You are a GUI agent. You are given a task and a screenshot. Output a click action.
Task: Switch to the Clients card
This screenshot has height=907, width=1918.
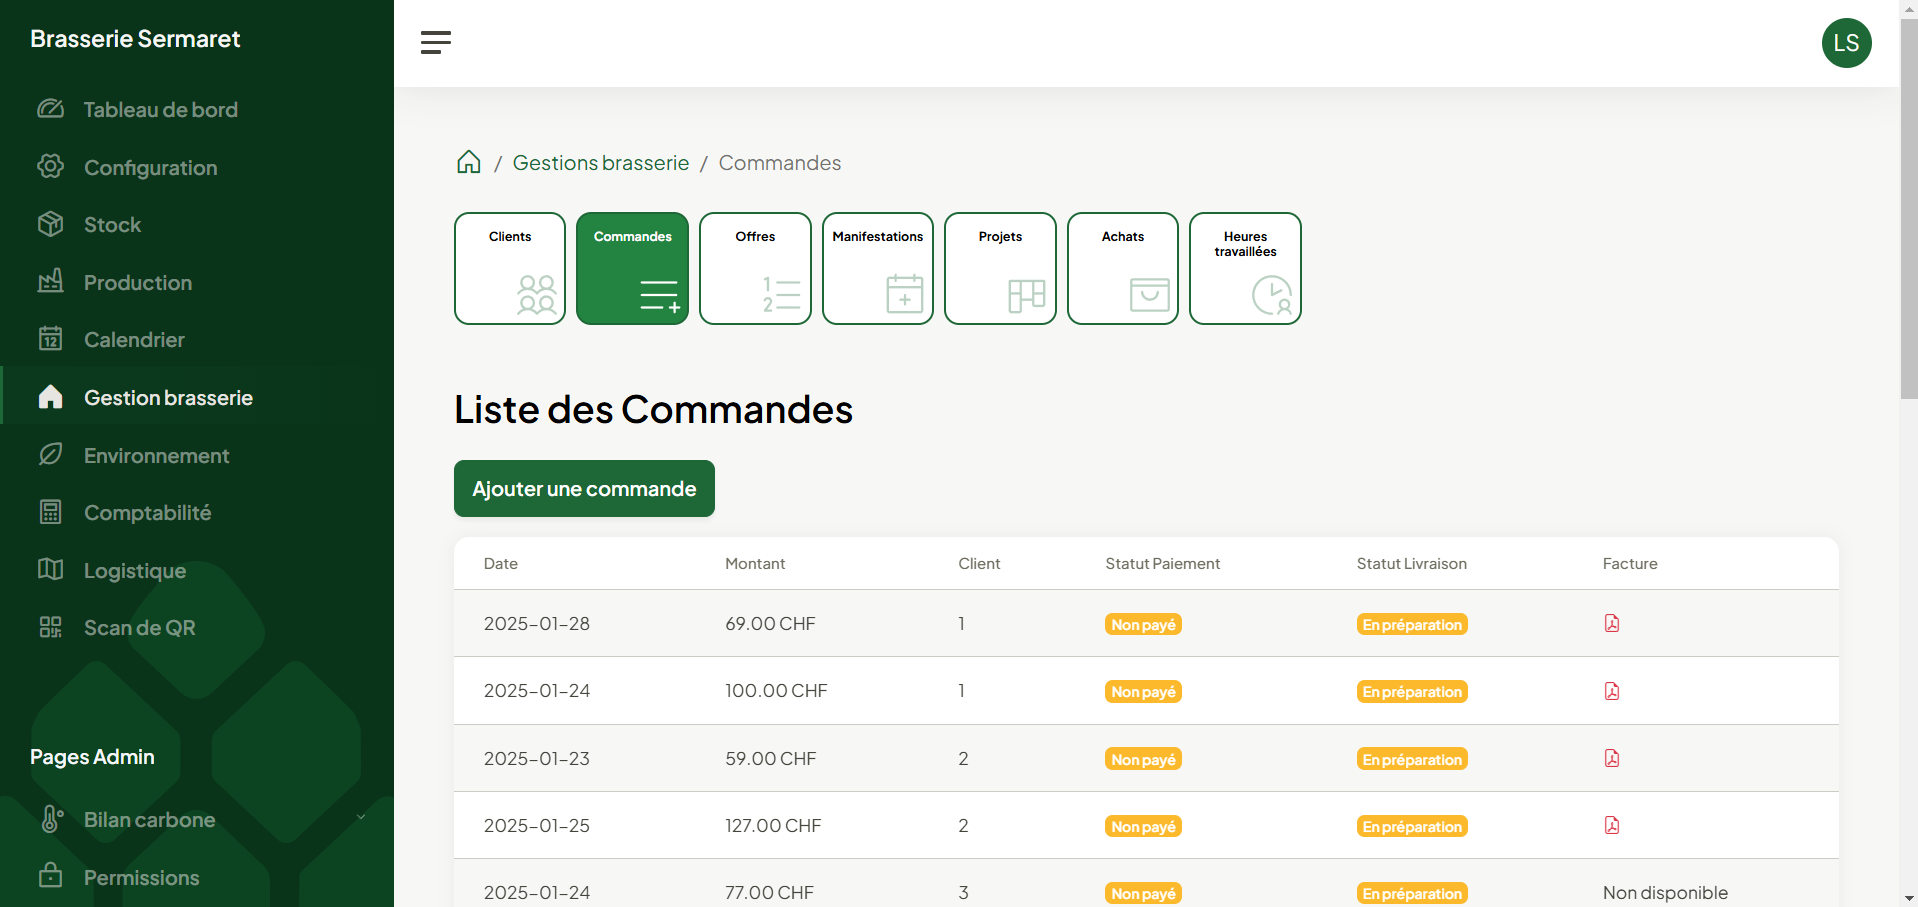point(509,268)
